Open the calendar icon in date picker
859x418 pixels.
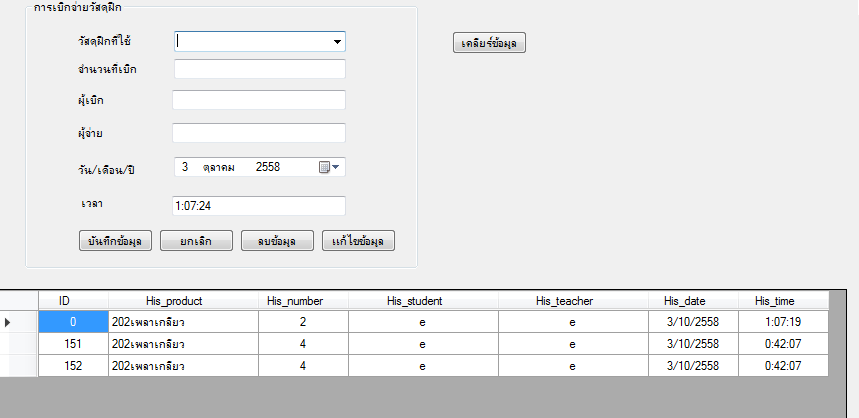coord(324,167)
